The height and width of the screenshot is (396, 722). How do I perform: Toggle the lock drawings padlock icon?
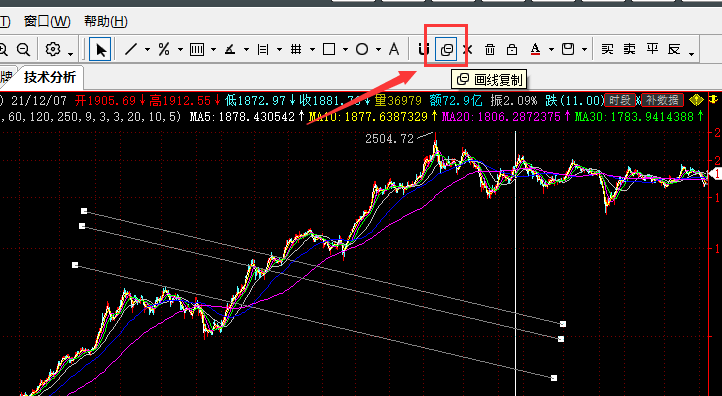(x=512, y=49)
